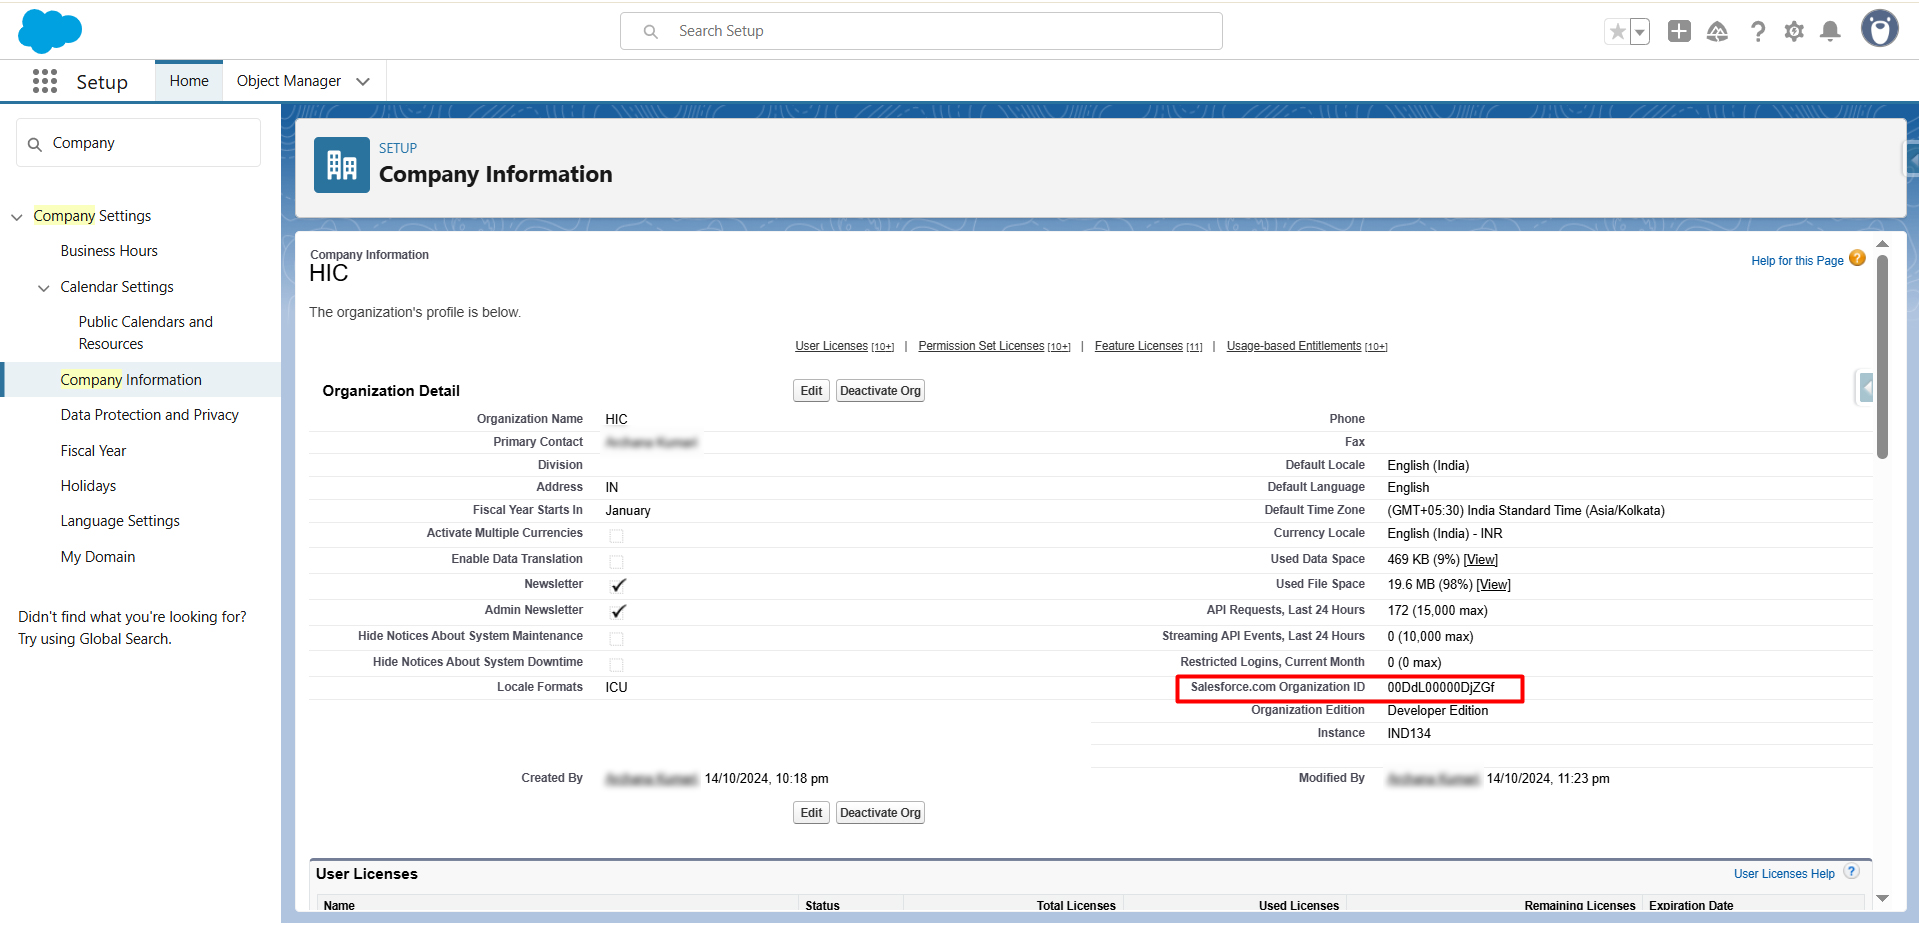The width and height of the screenshot is (1919, 925).
Task: View notifications bell
Action: coord(1830,32)
